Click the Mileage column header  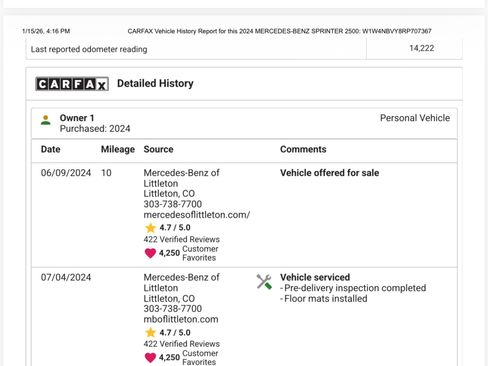(118, 149)
